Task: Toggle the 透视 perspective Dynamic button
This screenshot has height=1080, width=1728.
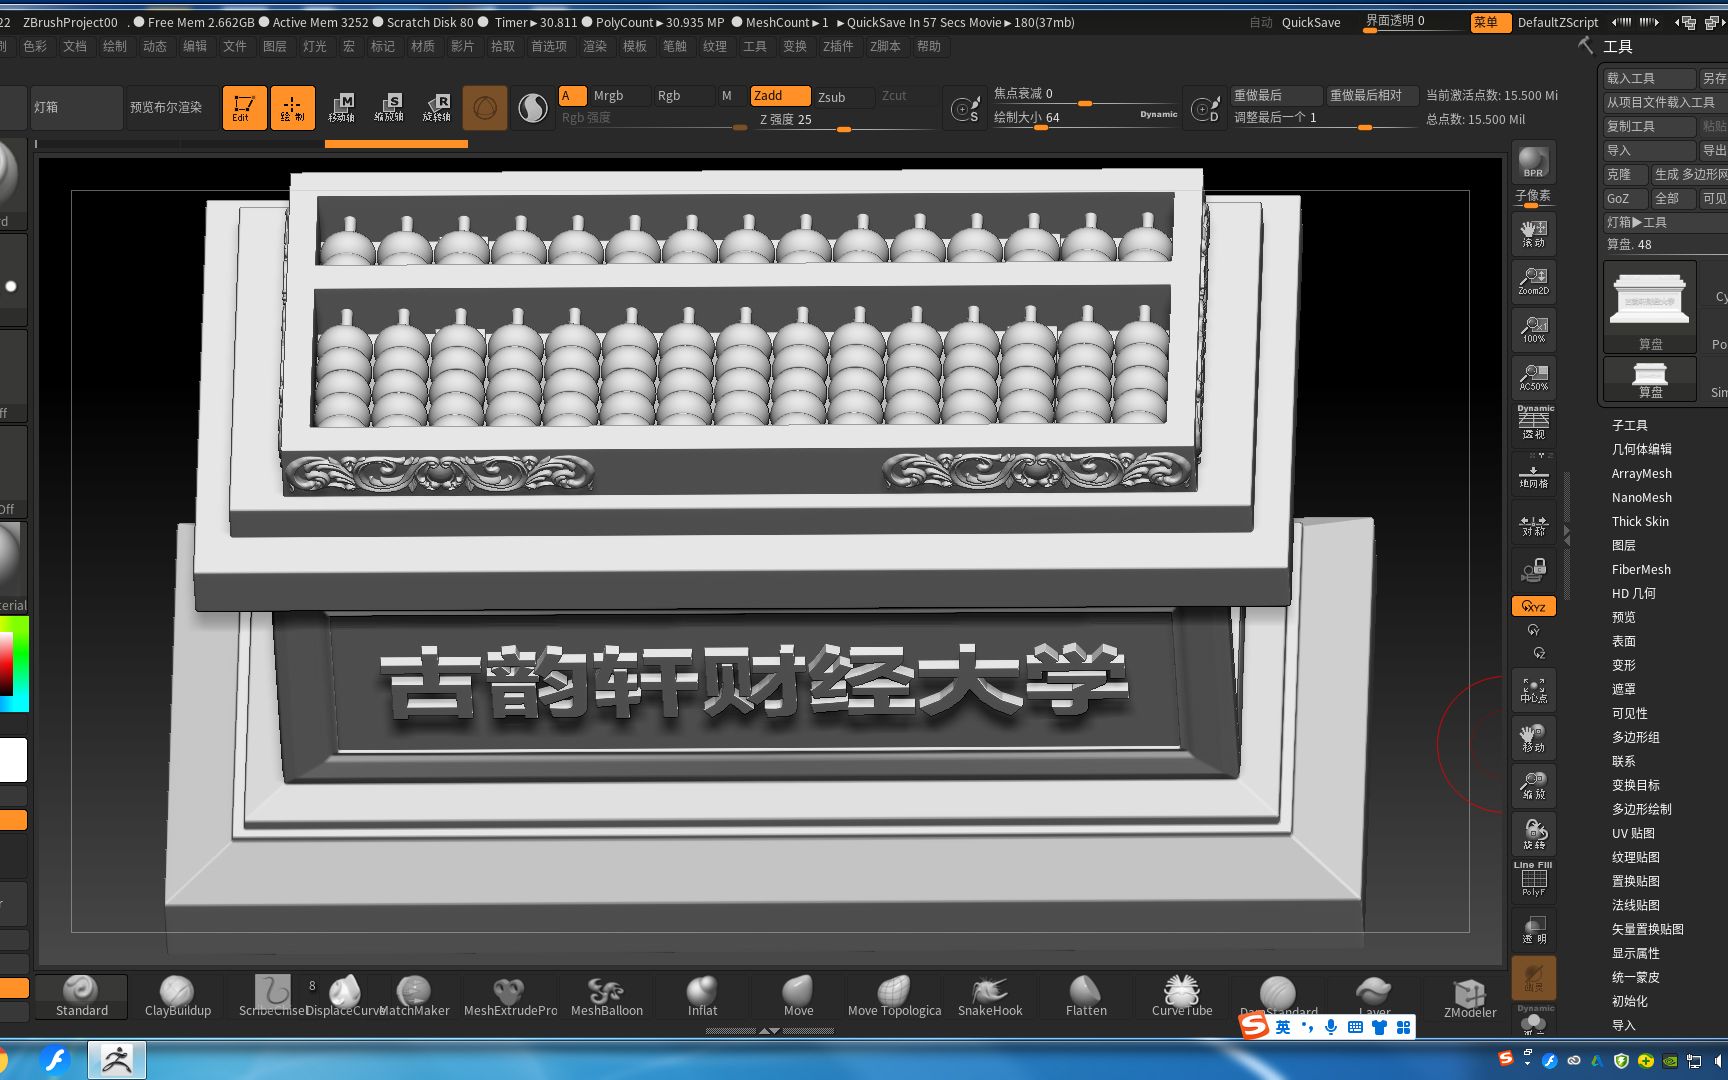Action: coord(1533,424)
